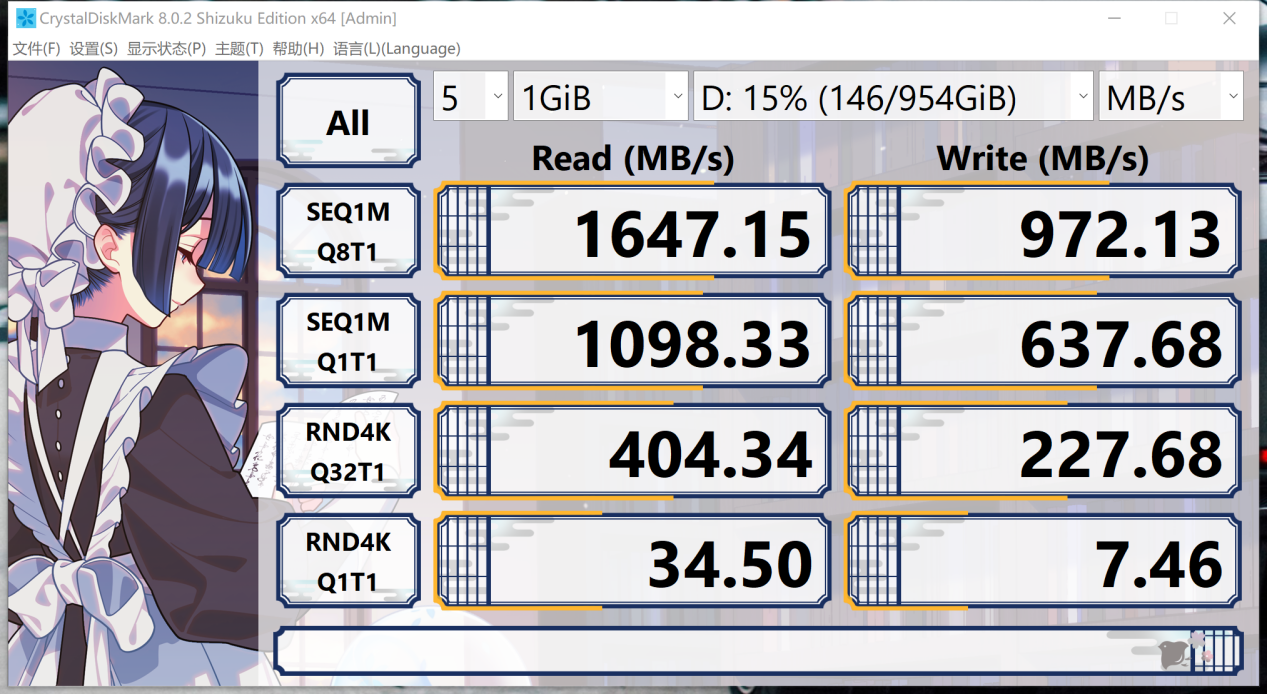Click the 1098.33 read result
This screenshot has height=694, width=1267.
point(633,341)
